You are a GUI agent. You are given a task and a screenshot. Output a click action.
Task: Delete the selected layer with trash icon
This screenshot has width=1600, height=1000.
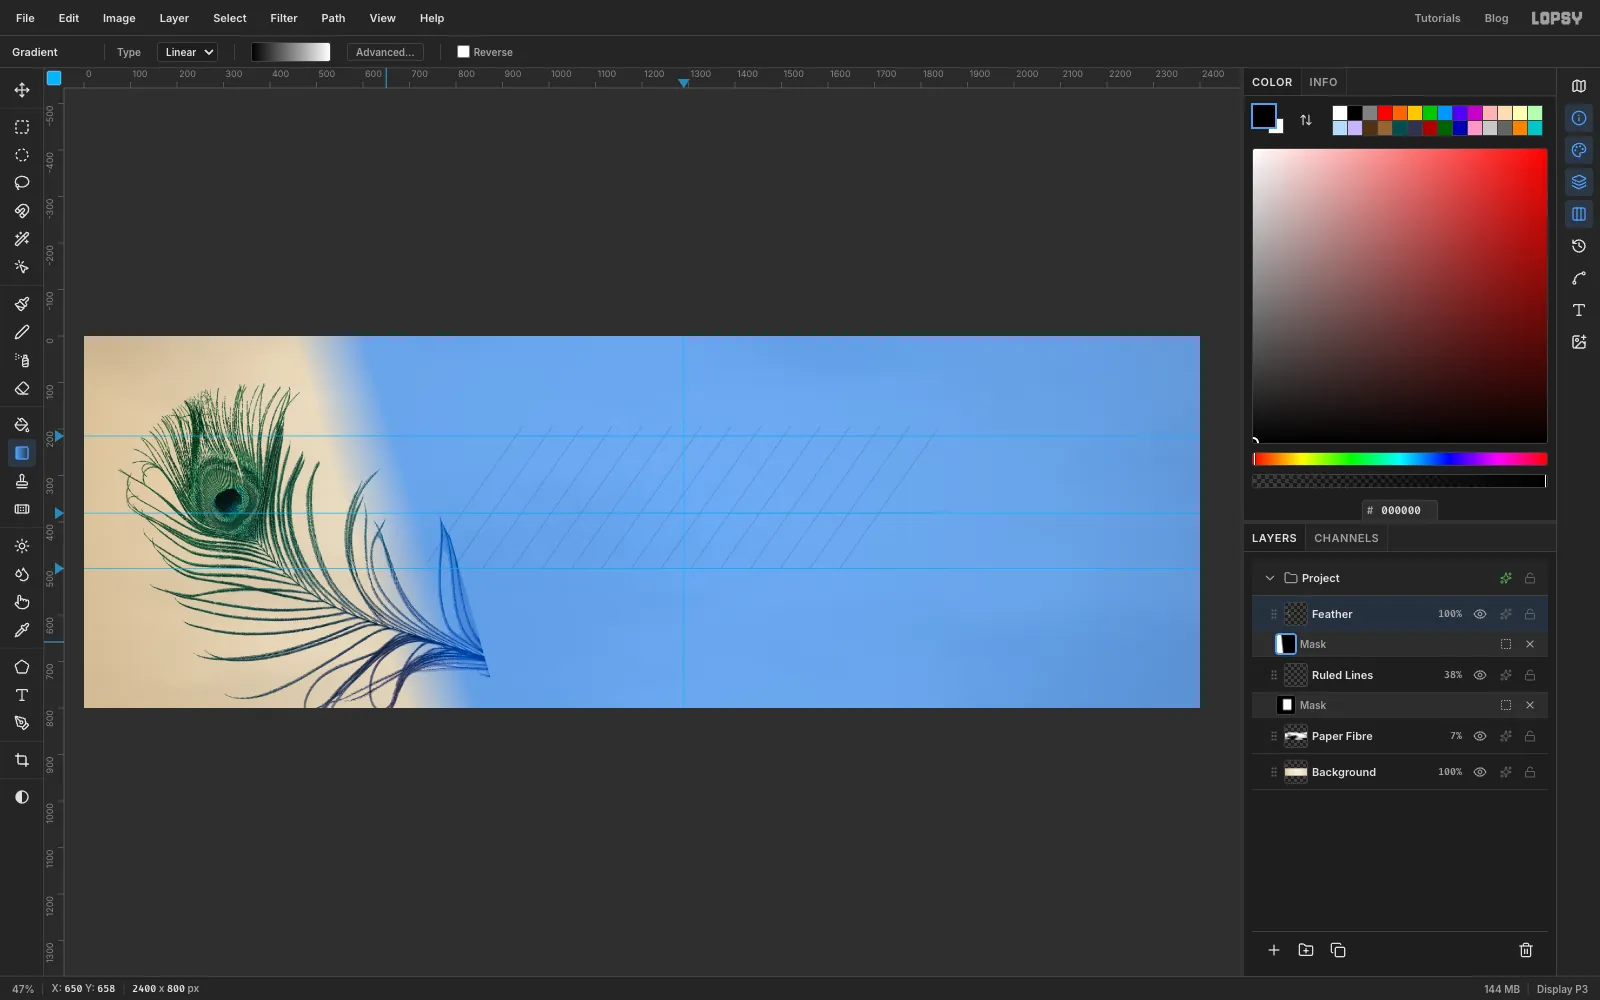[1526, 950]
